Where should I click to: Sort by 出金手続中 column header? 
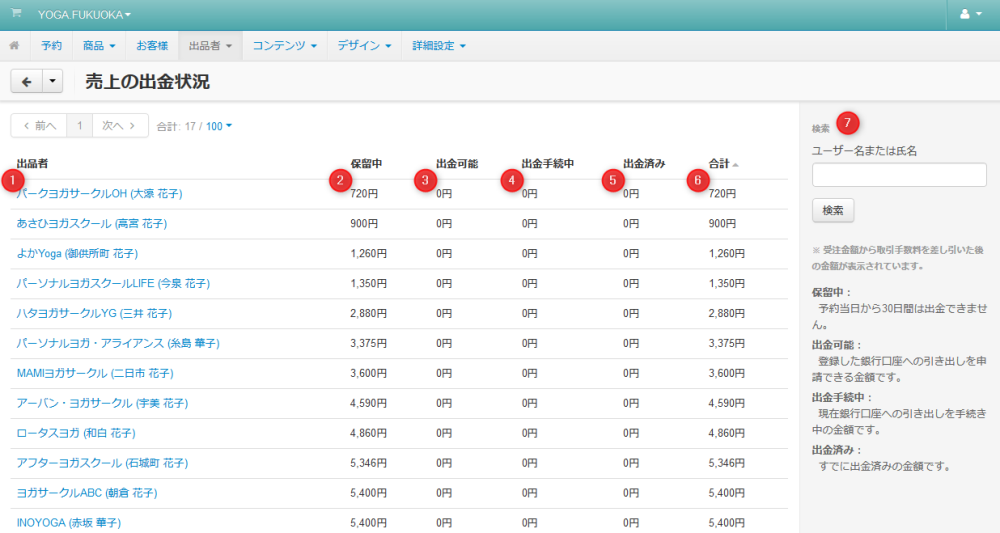547,164
